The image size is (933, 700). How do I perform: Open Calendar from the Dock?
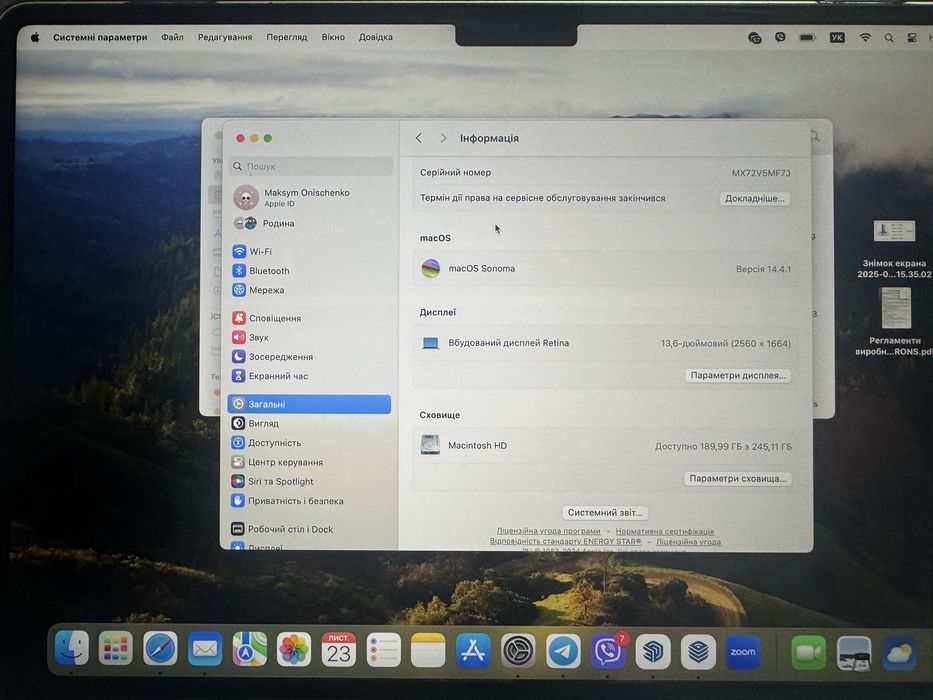click(339, 649)
